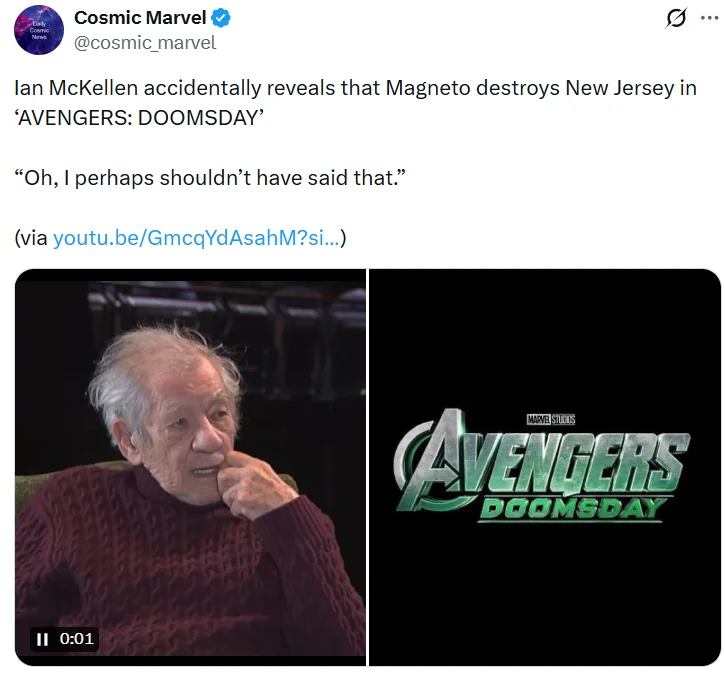
Task: Open the Cosmic Marvel display name
Action: click(140, 18)
